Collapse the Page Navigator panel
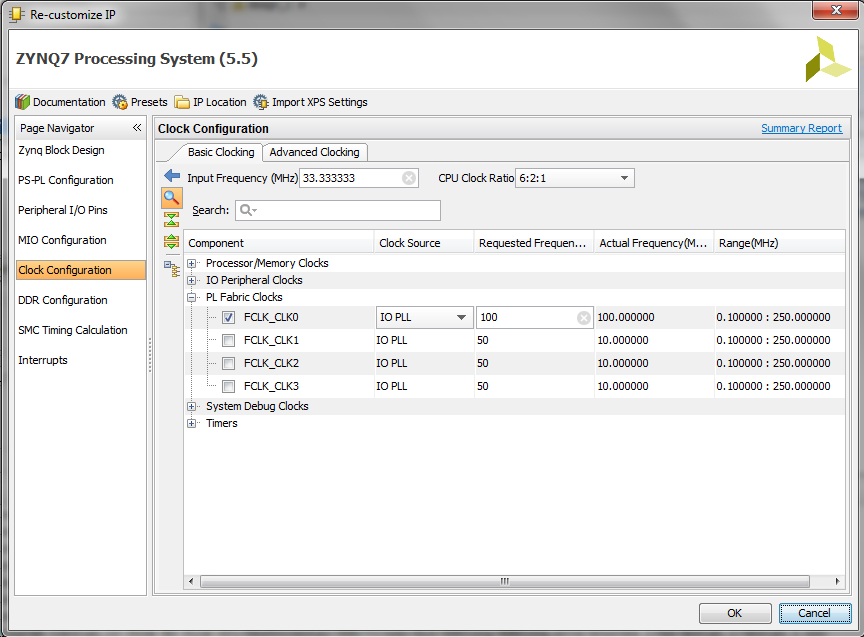The image size is (864, 637). [x=137, y=128]
